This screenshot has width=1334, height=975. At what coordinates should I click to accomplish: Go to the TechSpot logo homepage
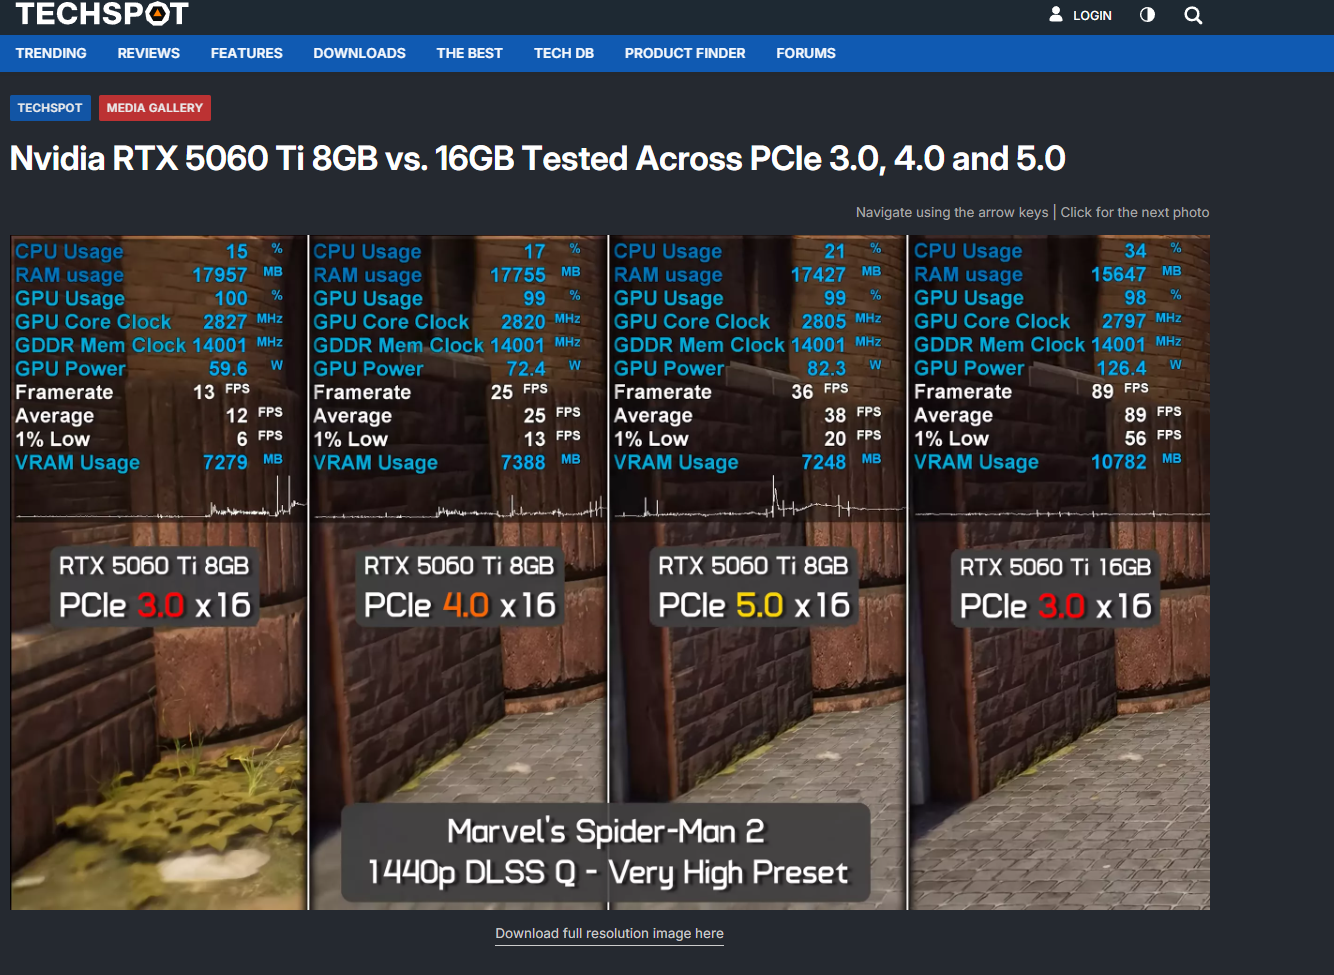click(x=102, y=13)
